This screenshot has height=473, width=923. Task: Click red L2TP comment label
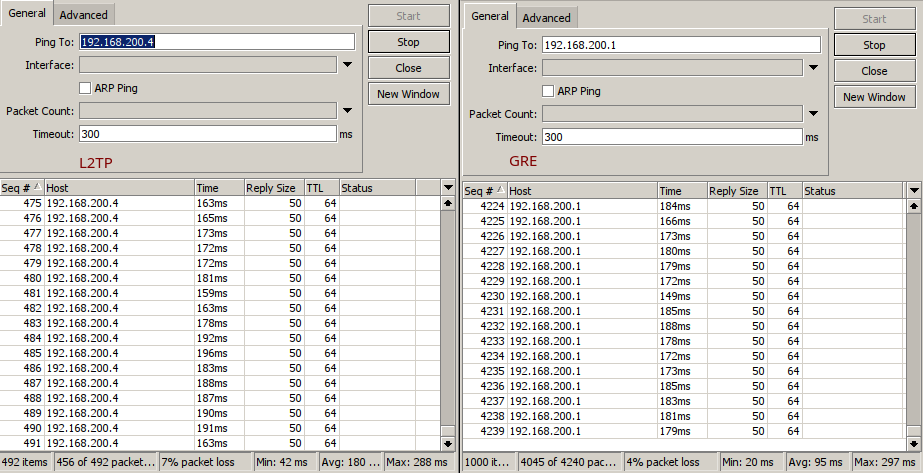tap(96, 163)
